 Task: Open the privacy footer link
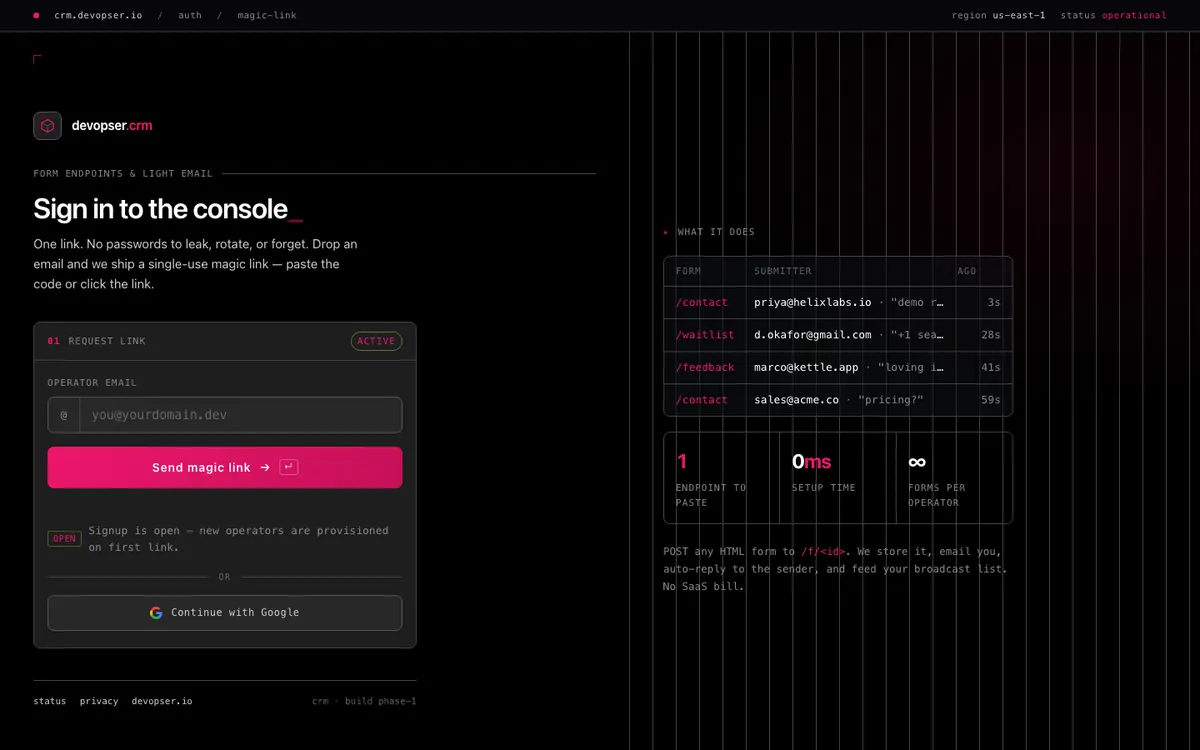coord(99,701)
